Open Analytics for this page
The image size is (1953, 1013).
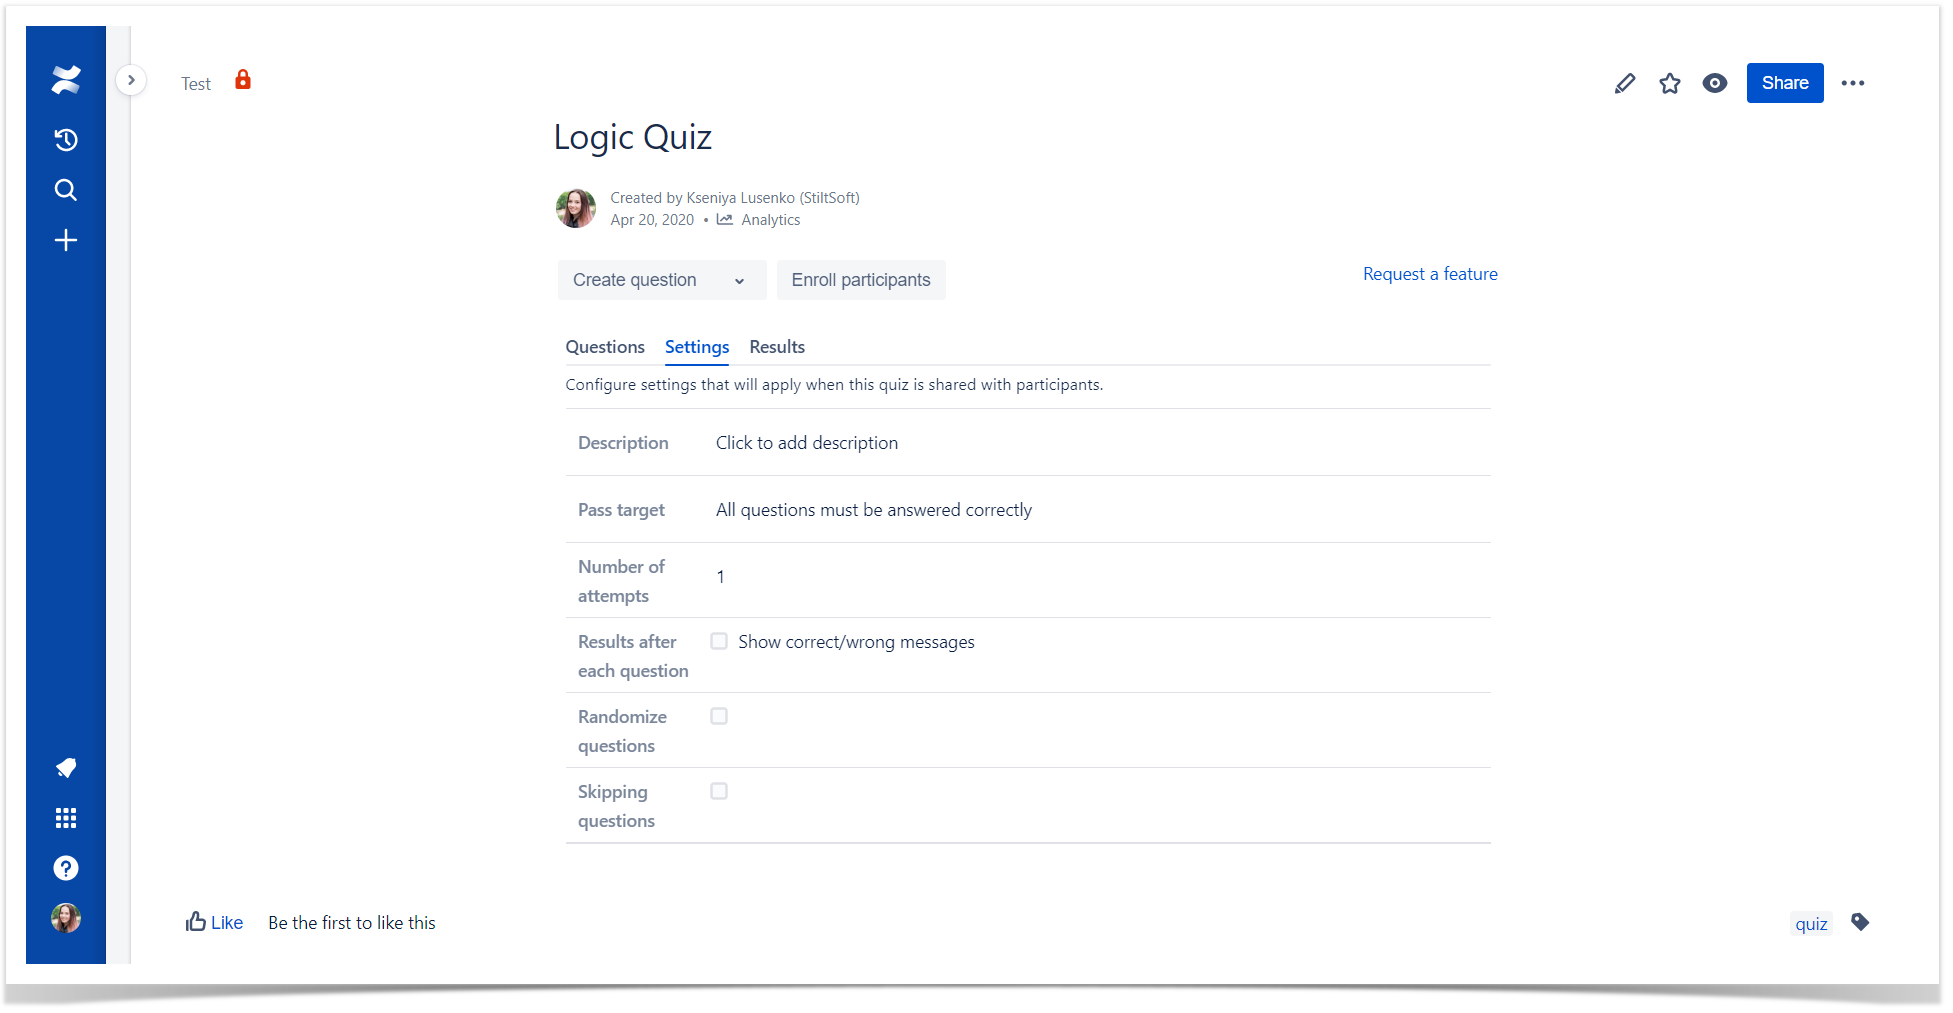click(x=770, y=220)
